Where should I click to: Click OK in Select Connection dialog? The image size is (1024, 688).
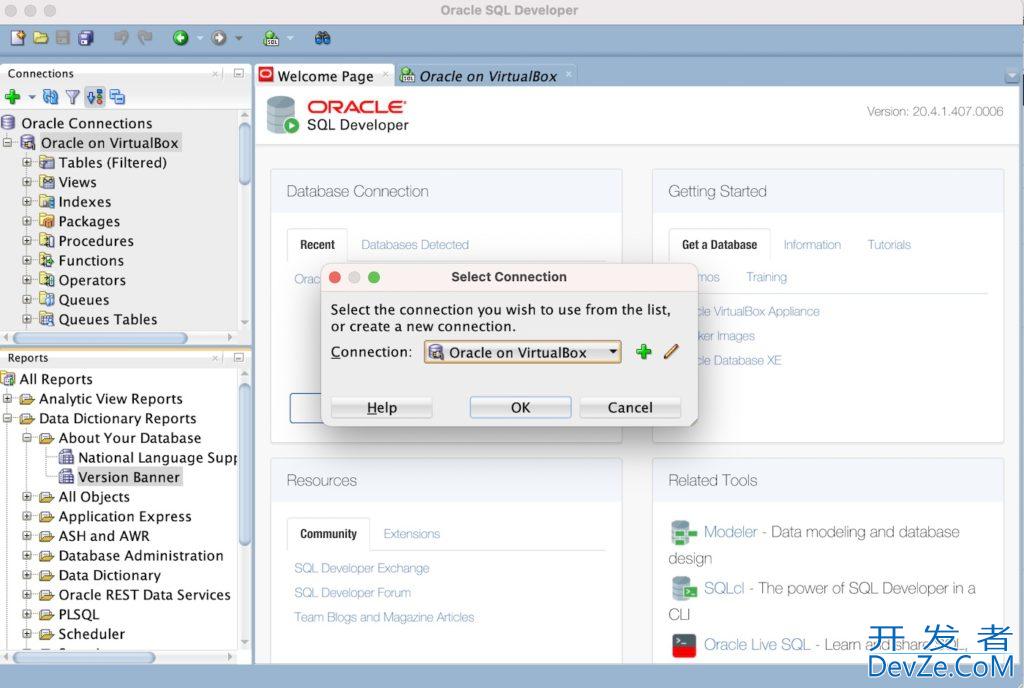[x=520, y=407]
